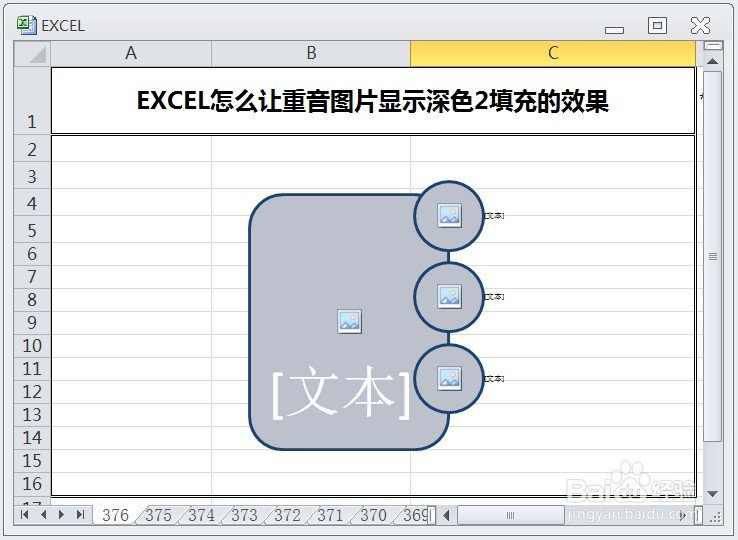Click [文本] label beside top circle
The width and height of the screenshot is (738, 540).
click(494, 216)
